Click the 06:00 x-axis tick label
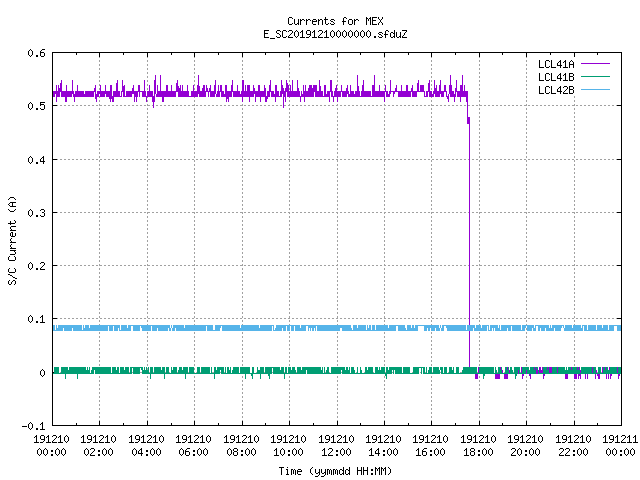The image size is (640, 480). pos(193,452)
